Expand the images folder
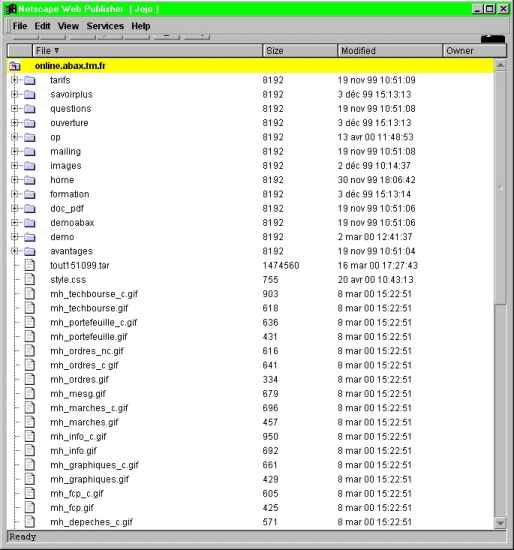 point(14,166)
